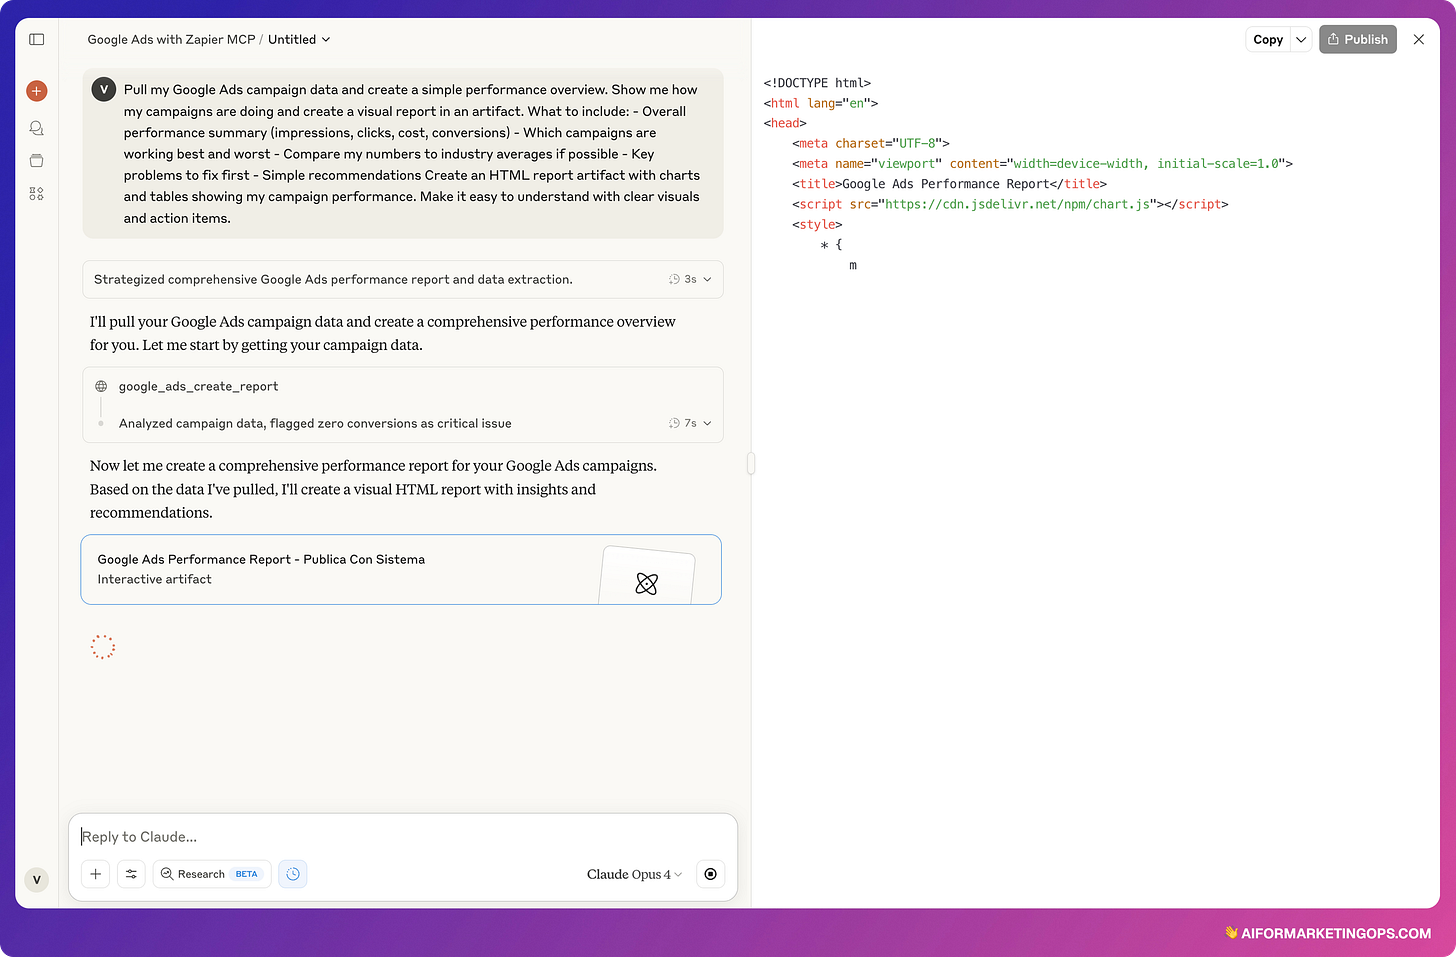Click the meta charset UTF-8 line
The image size is (1456, 957).
(x=870, y=143)
